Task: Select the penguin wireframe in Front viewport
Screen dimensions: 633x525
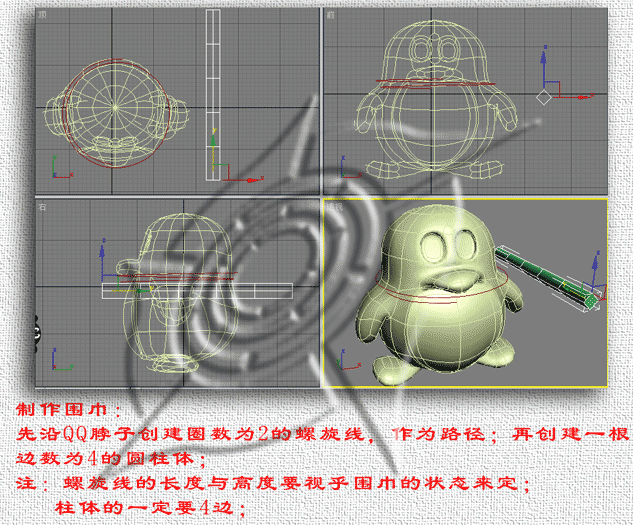Action: pyautogui.click(x=436, y=101)
